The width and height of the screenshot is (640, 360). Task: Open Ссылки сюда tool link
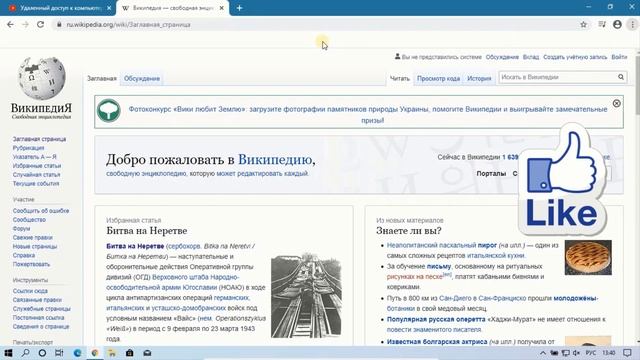pos(30,291)
